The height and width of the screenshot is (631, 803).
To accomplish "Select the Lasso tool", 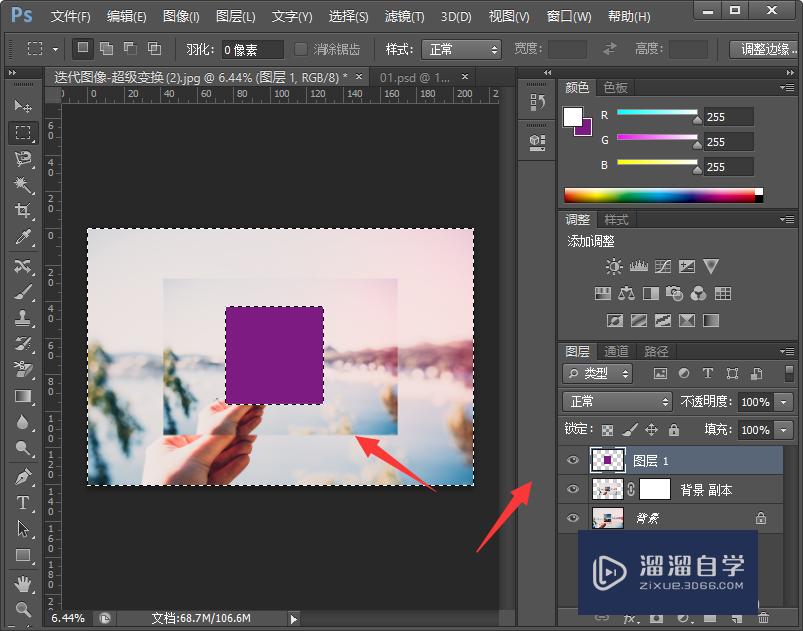I will click(x=23, y=159).
